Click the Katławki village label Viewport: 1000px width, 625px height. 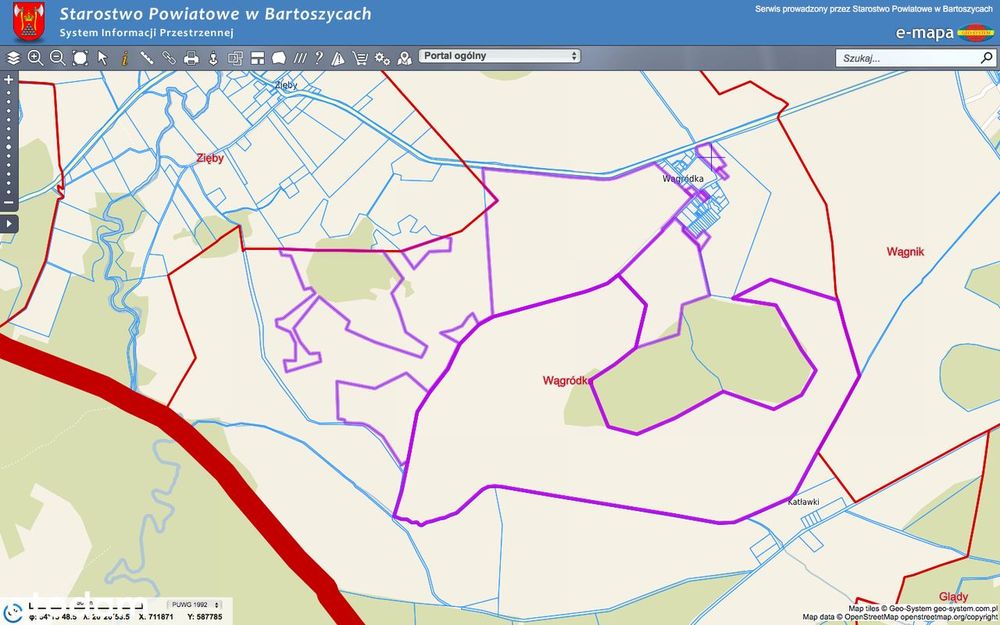[x=803, y=502]
